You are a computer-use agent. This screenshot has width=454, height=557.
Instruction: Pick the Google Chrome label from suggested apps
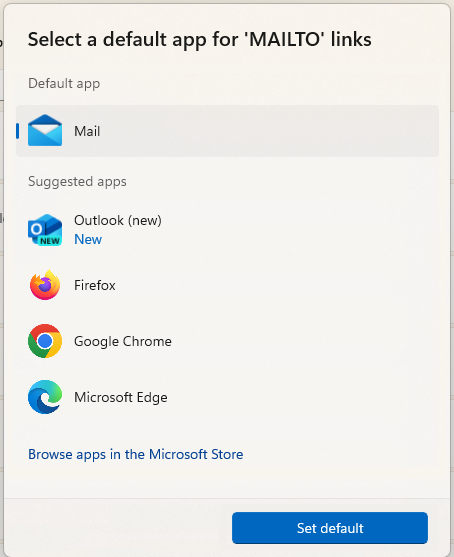click(x=123, y=341)
